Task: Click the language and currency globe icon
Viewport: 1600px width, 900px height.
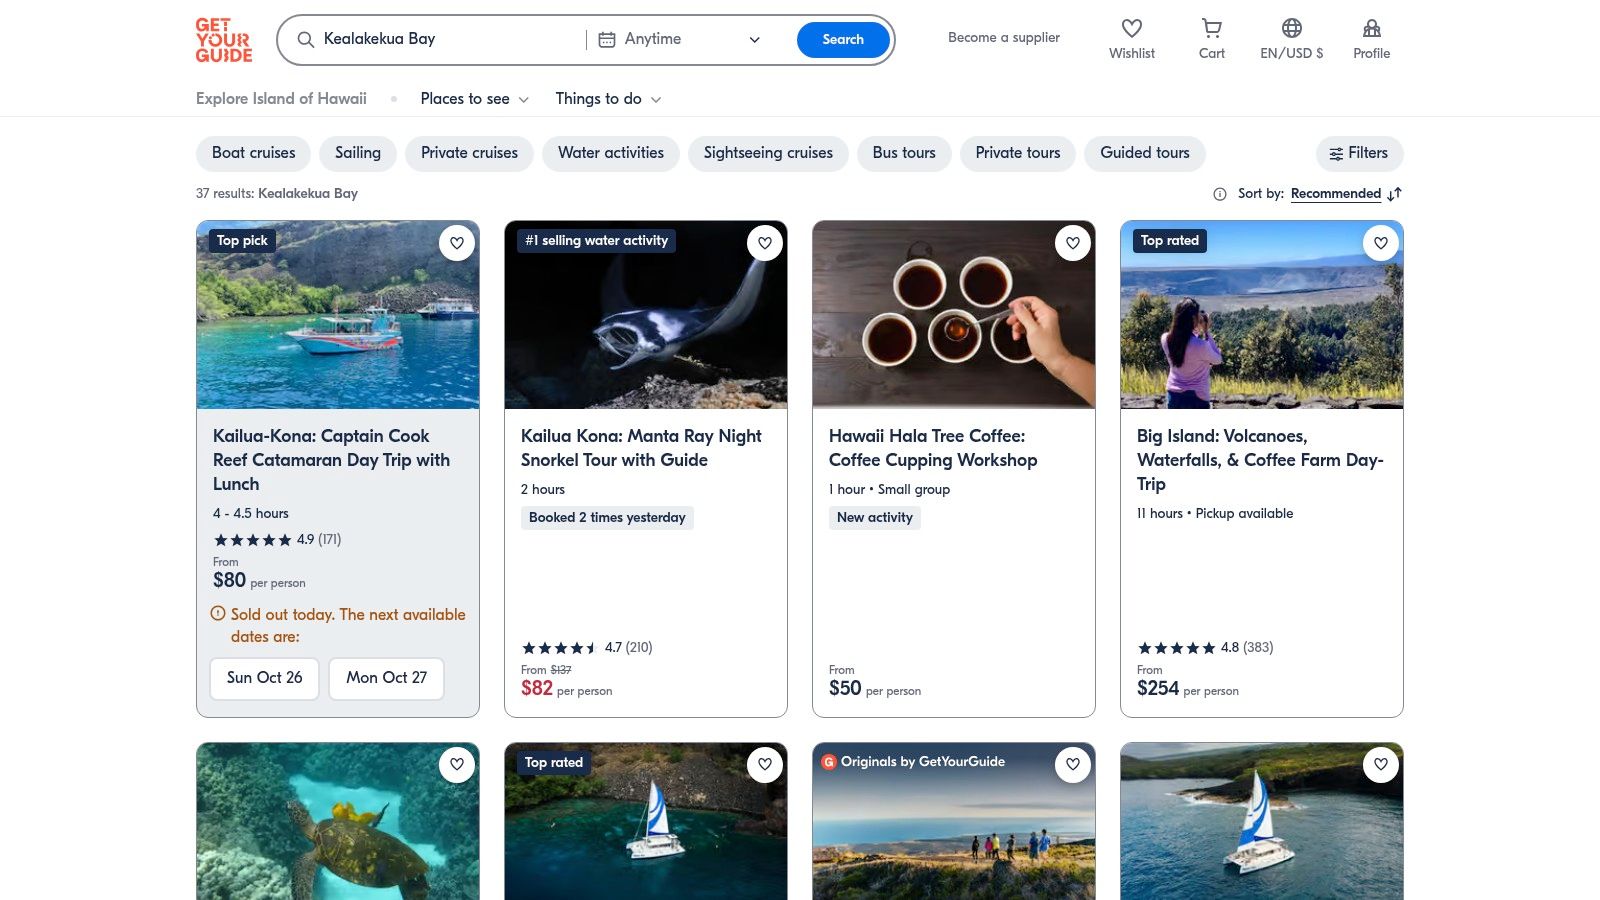Action: (x=1291, y=29)
